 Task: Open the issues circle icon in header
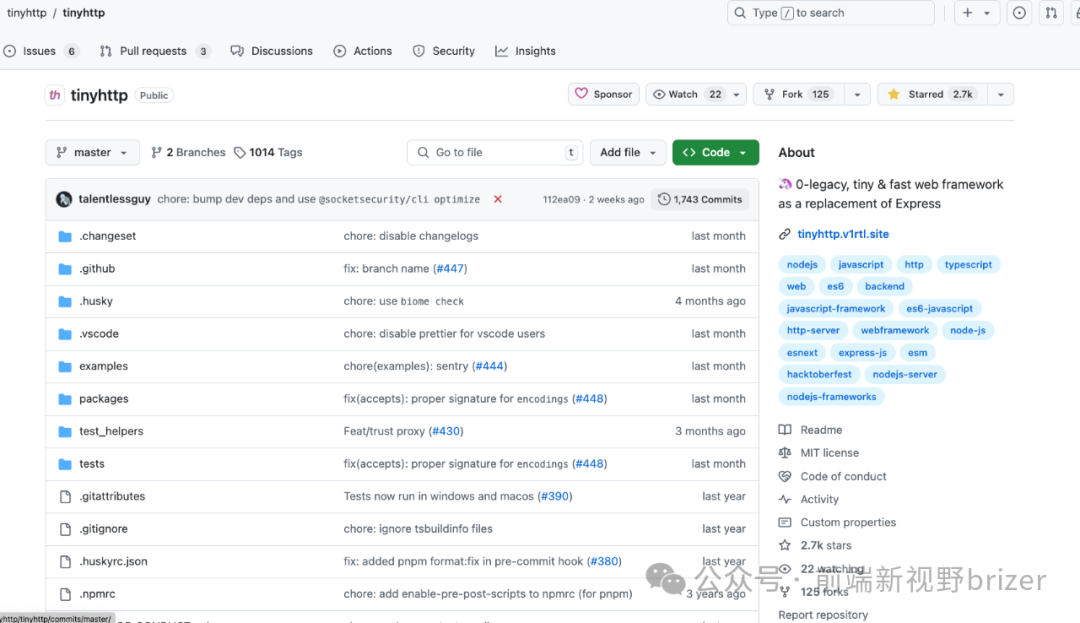pos(1019,13)
